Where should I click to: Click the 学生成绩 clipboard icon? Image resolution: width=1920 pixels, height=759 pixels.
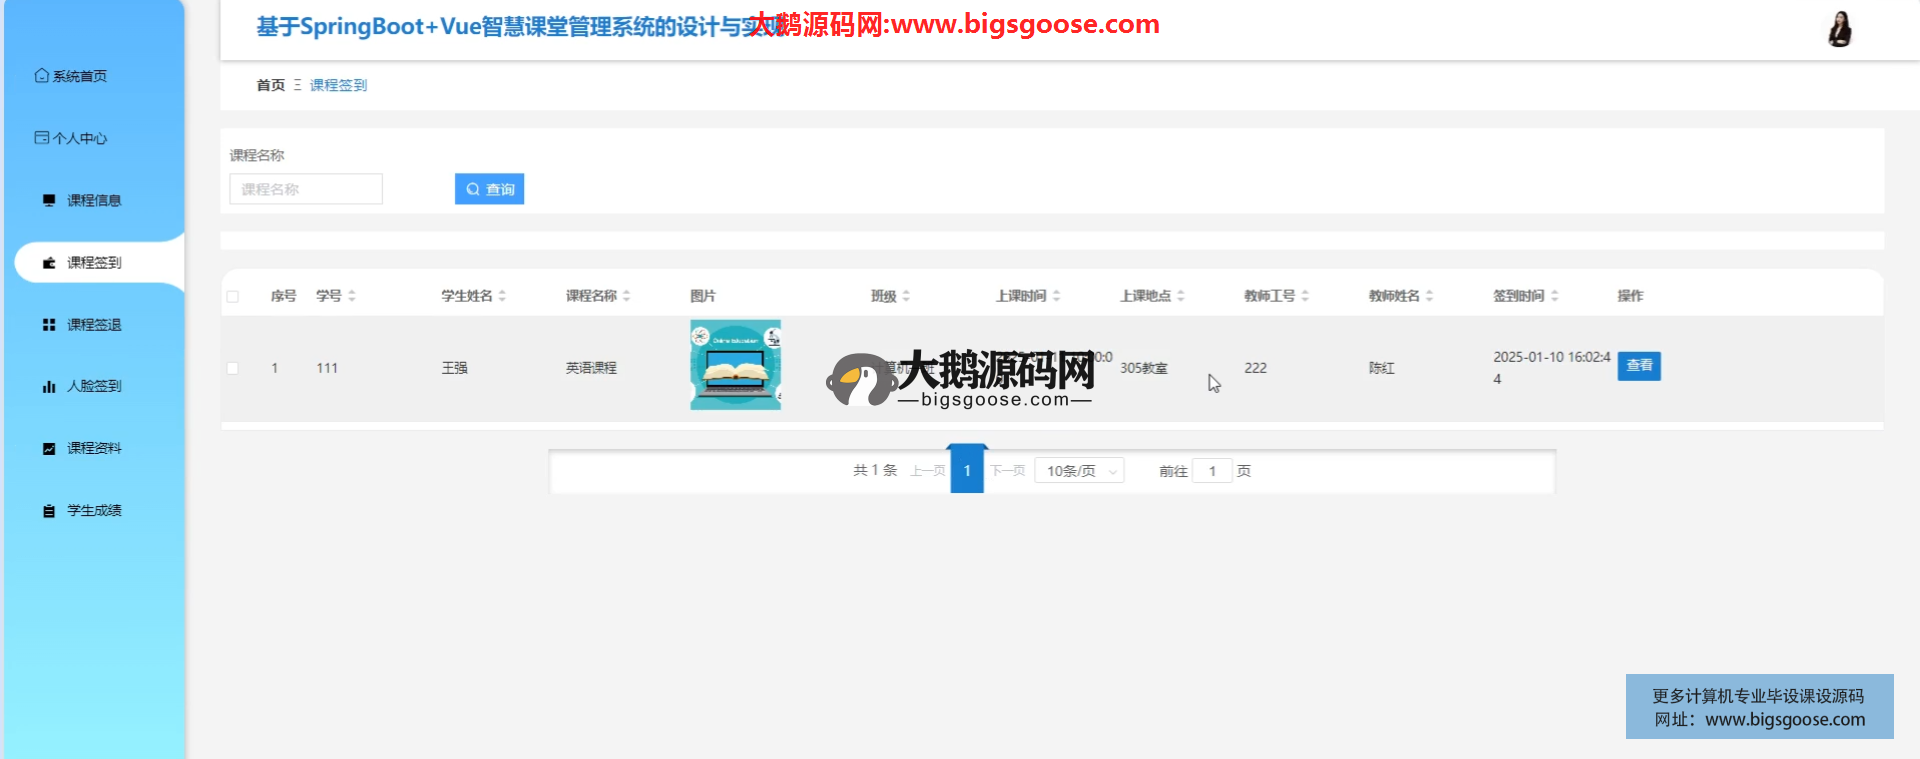click(x=49, y=511)
